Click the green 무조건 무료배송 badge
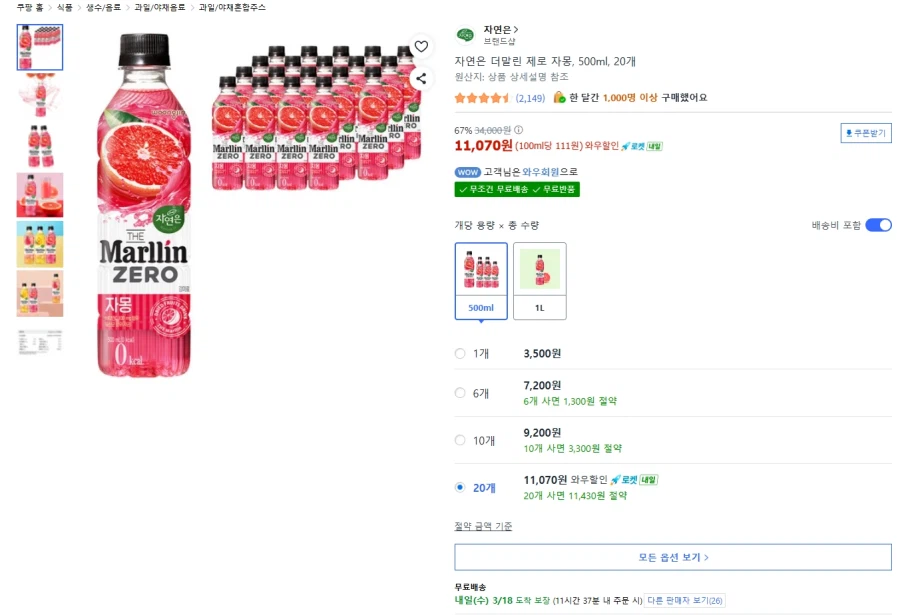Viewport: 900px width, 615px height. pos(517,189)
